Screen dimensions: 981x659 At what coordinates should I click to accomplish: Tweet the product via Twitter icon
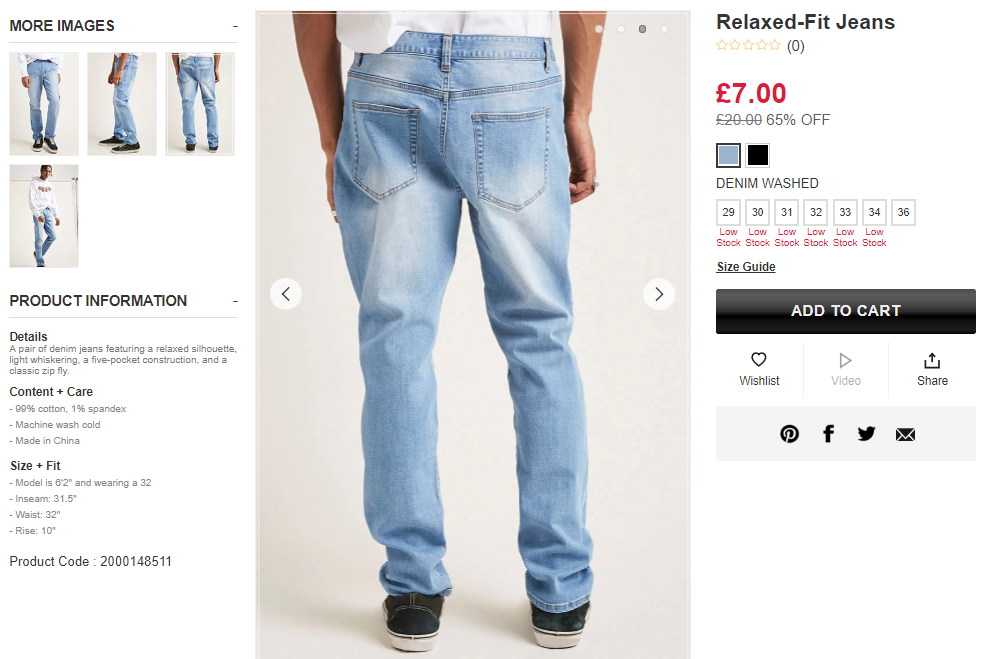point(867,434)
